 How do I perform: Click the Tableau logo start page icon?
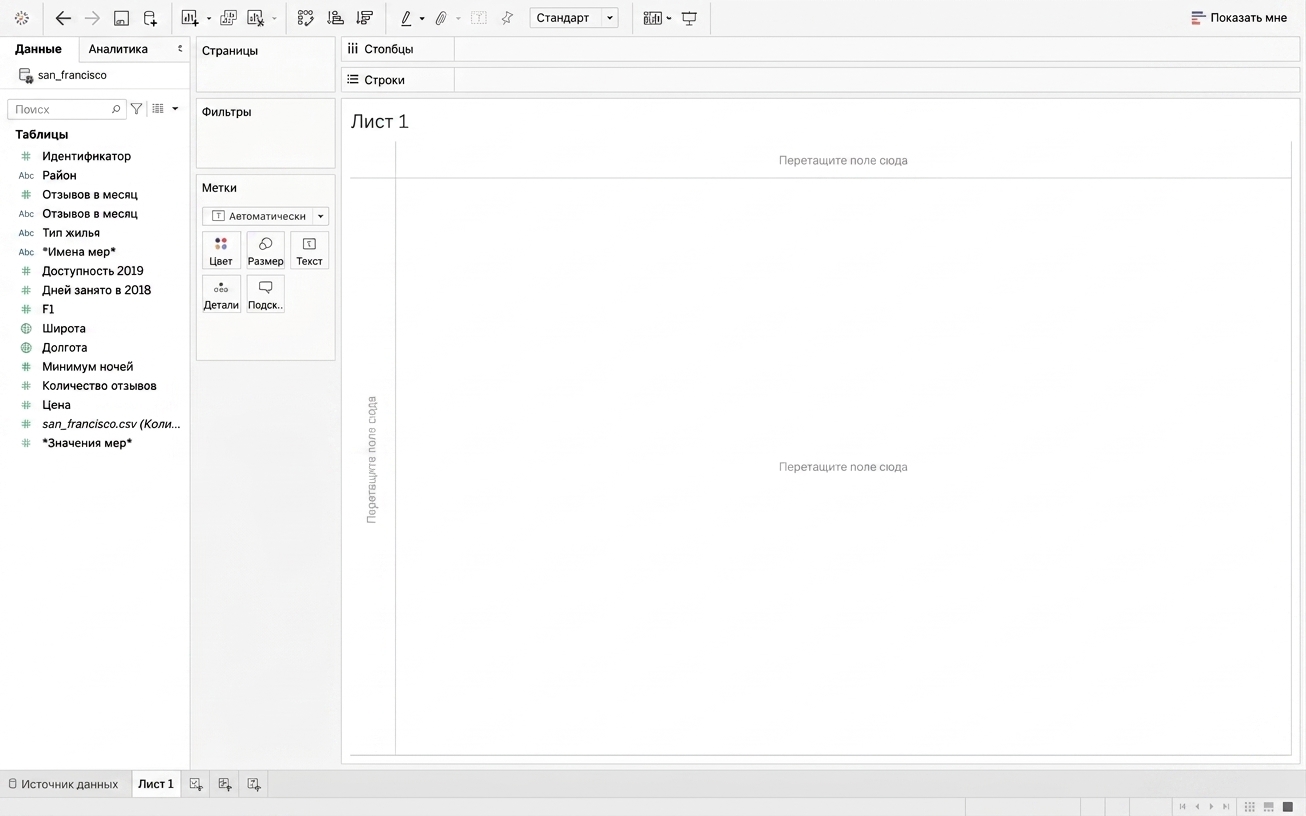click(x=22, y=18)
